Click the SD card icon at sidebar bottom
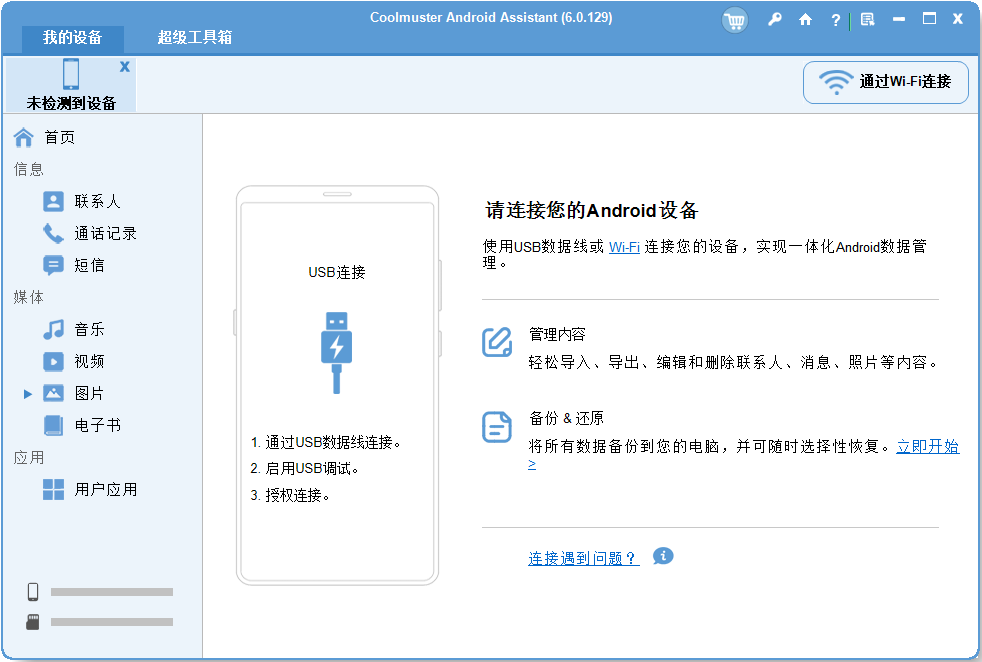Screen dimensions: 982x662 (x=33, y=622)
